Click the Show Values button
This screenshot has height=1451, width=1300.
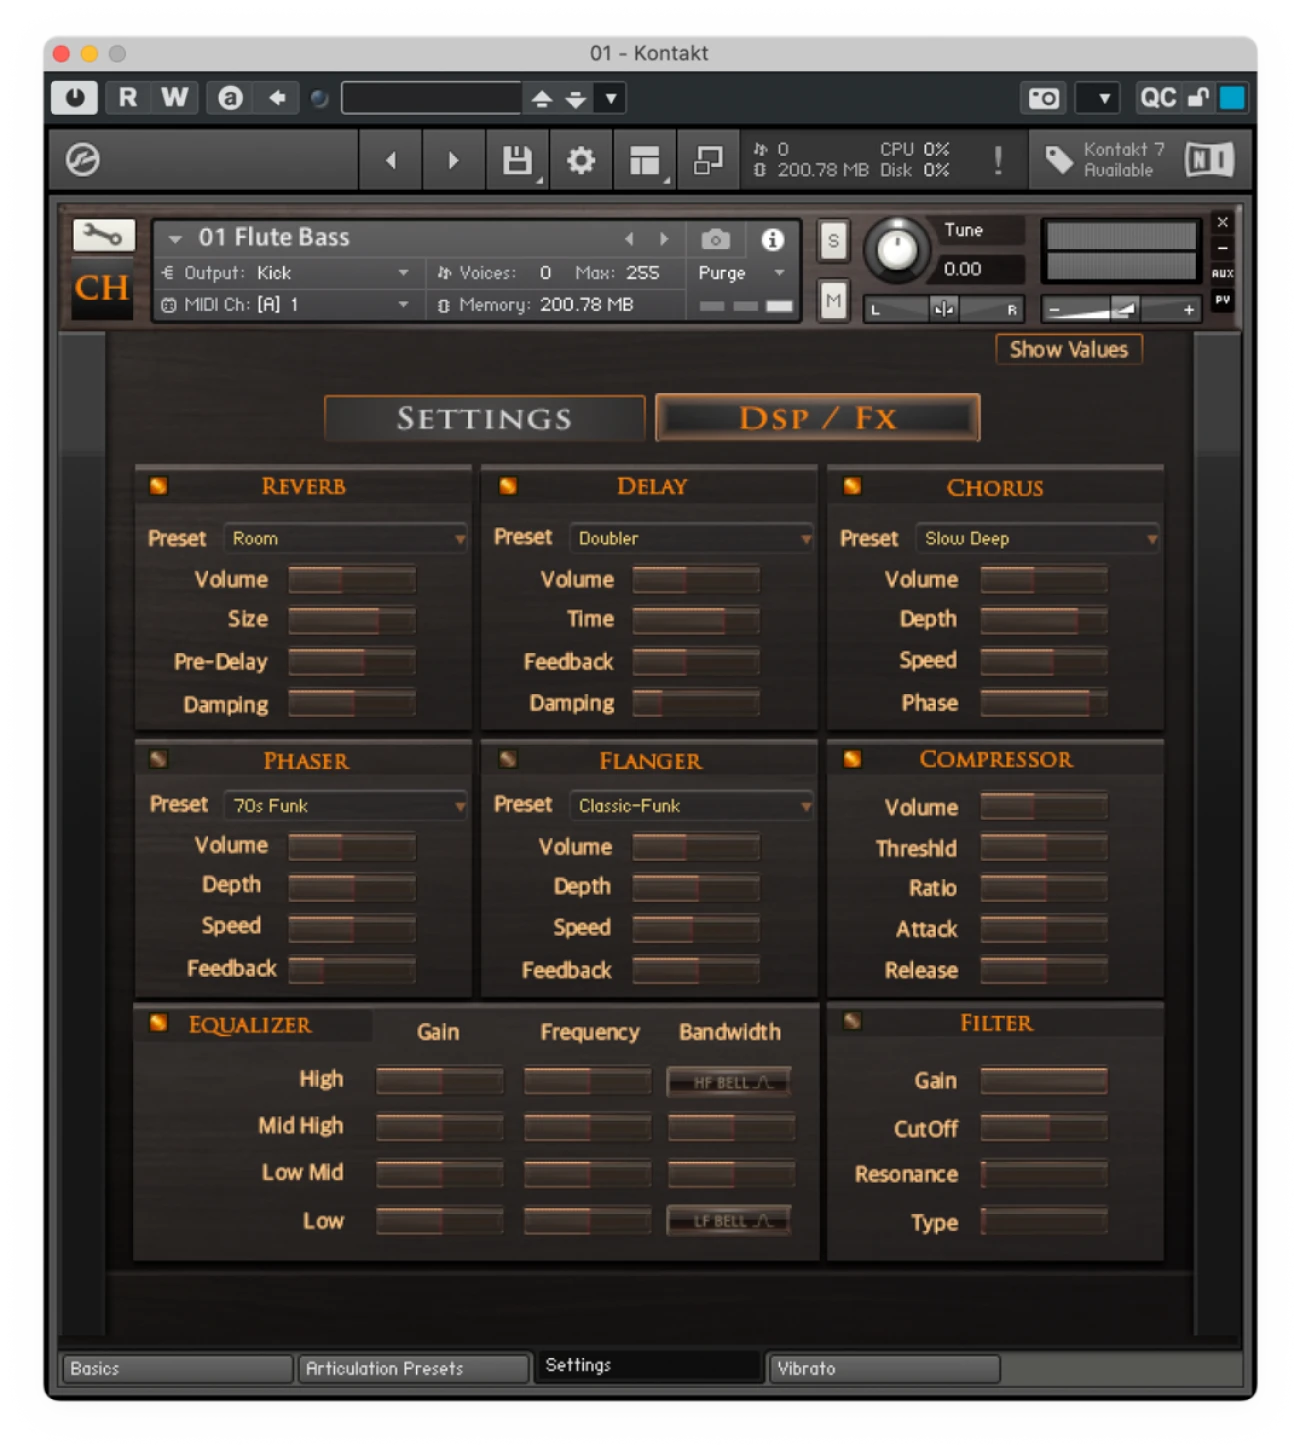click(x=1068, y=349)
